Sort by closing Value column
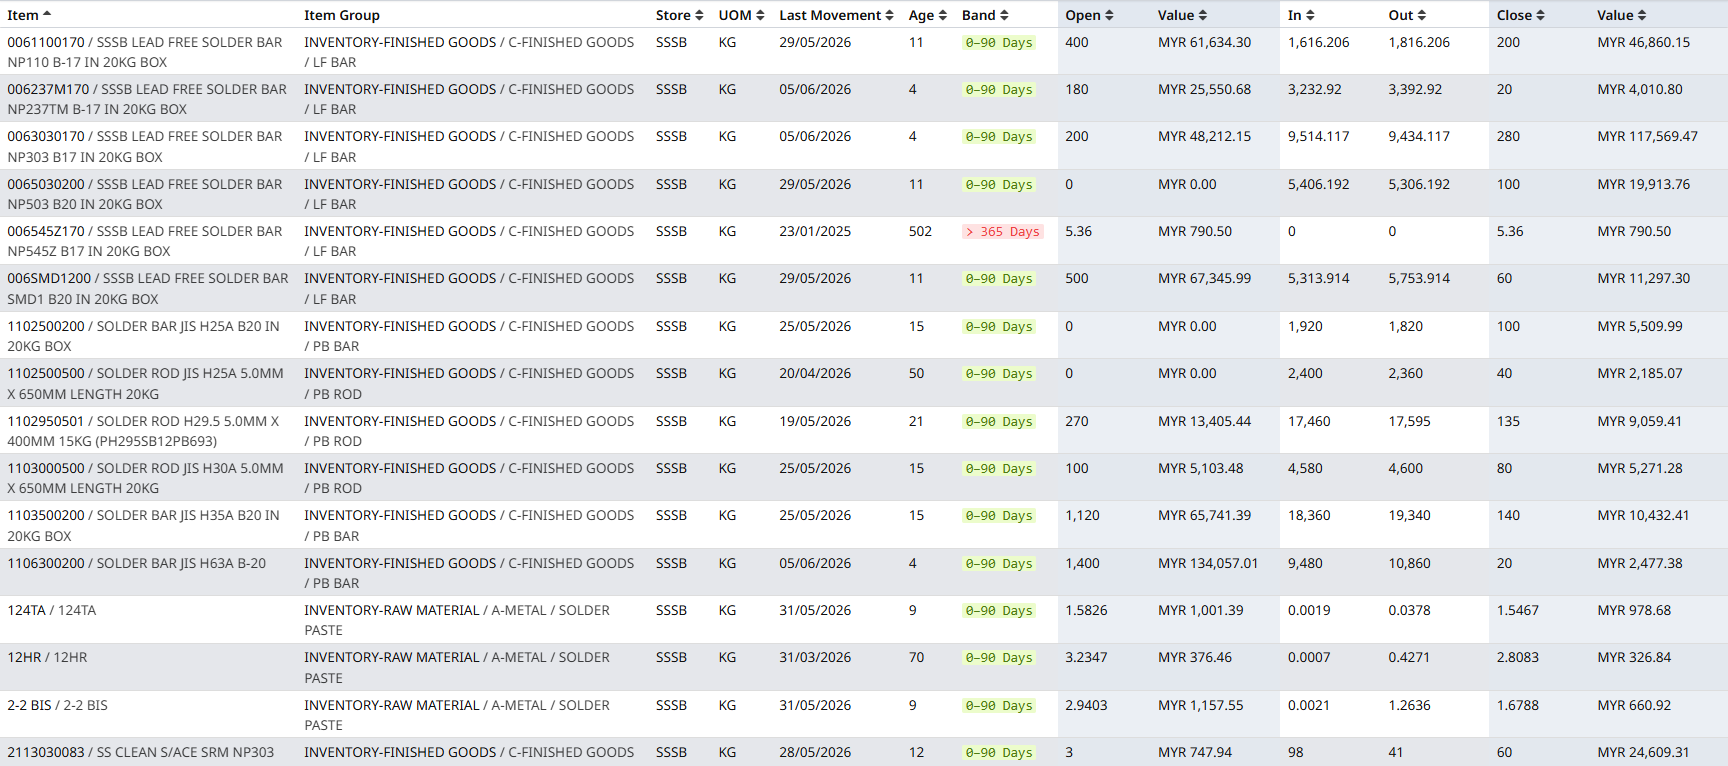 pos(1622,15)
